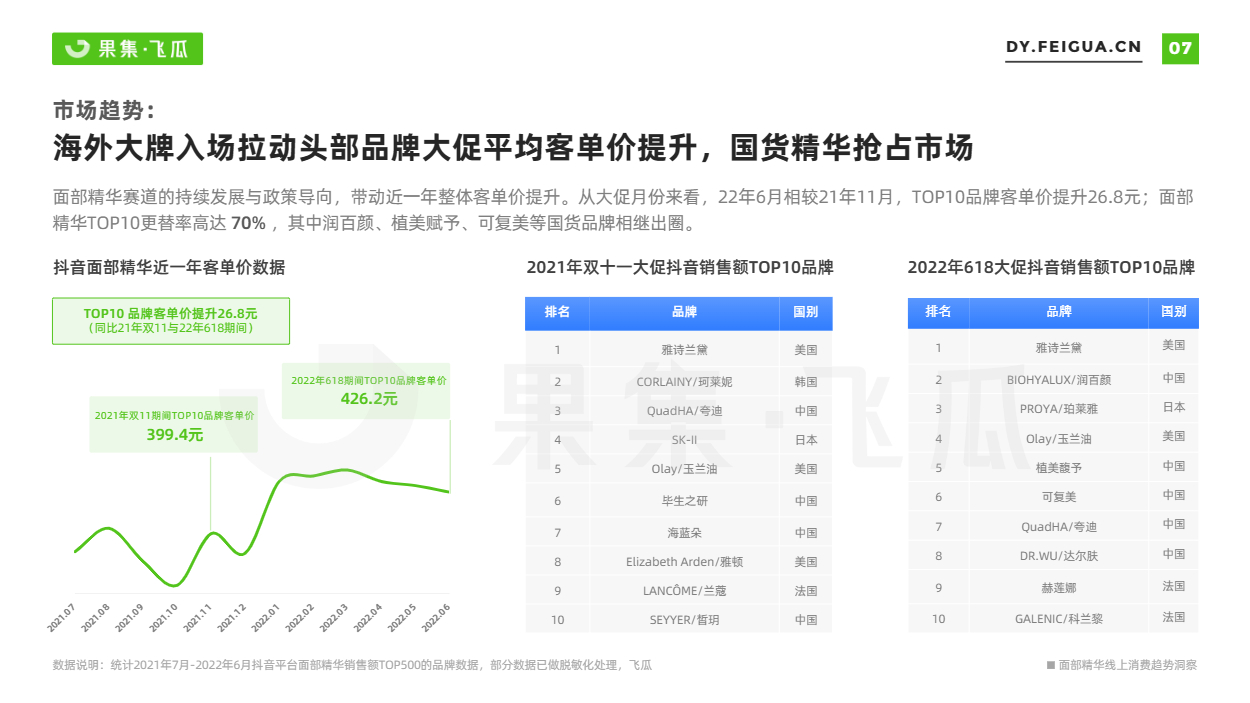Click x-axis label 2021.09

point(128,618)
